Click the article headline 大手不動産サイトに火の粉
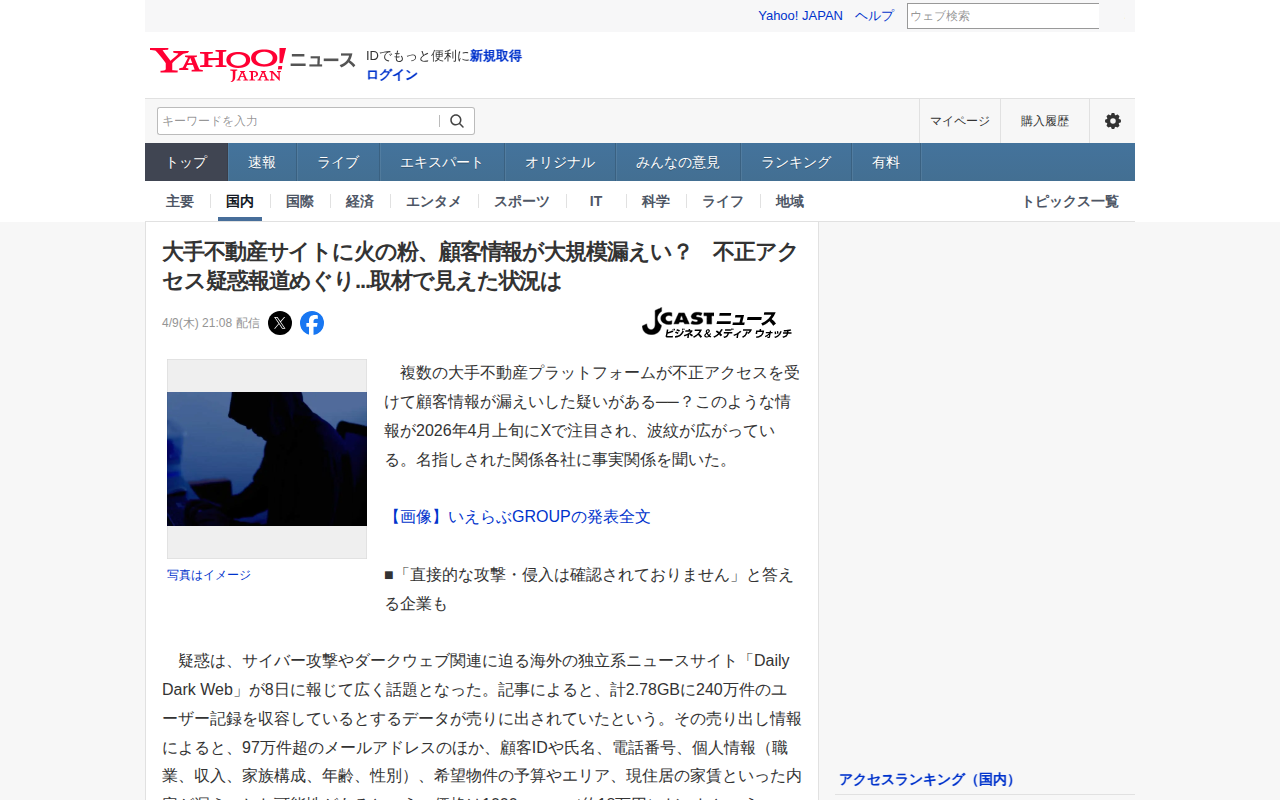Image resolution: width=1280 pixels, height=800 pixels. click(x=480, y=267)
